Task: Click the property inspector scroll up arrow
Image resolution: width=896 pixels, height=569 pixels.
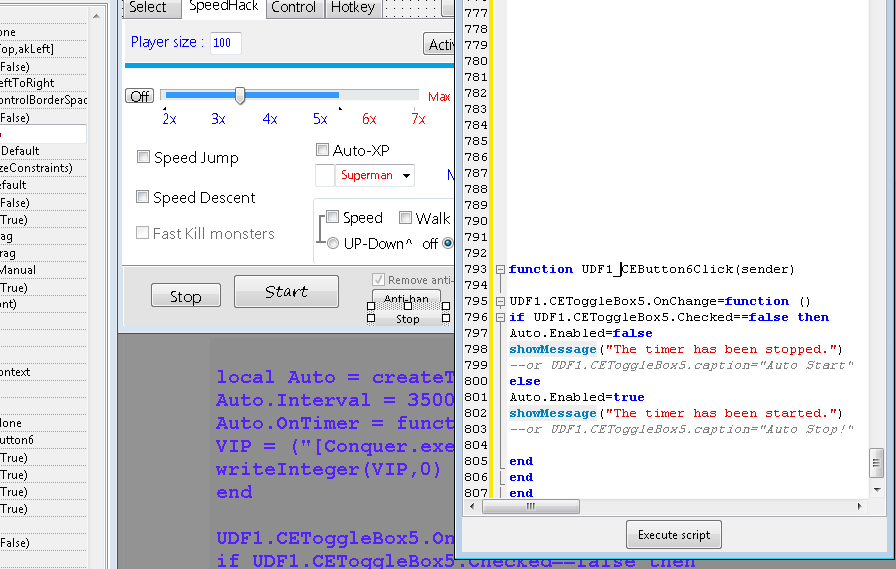Action: click(97, 16)
